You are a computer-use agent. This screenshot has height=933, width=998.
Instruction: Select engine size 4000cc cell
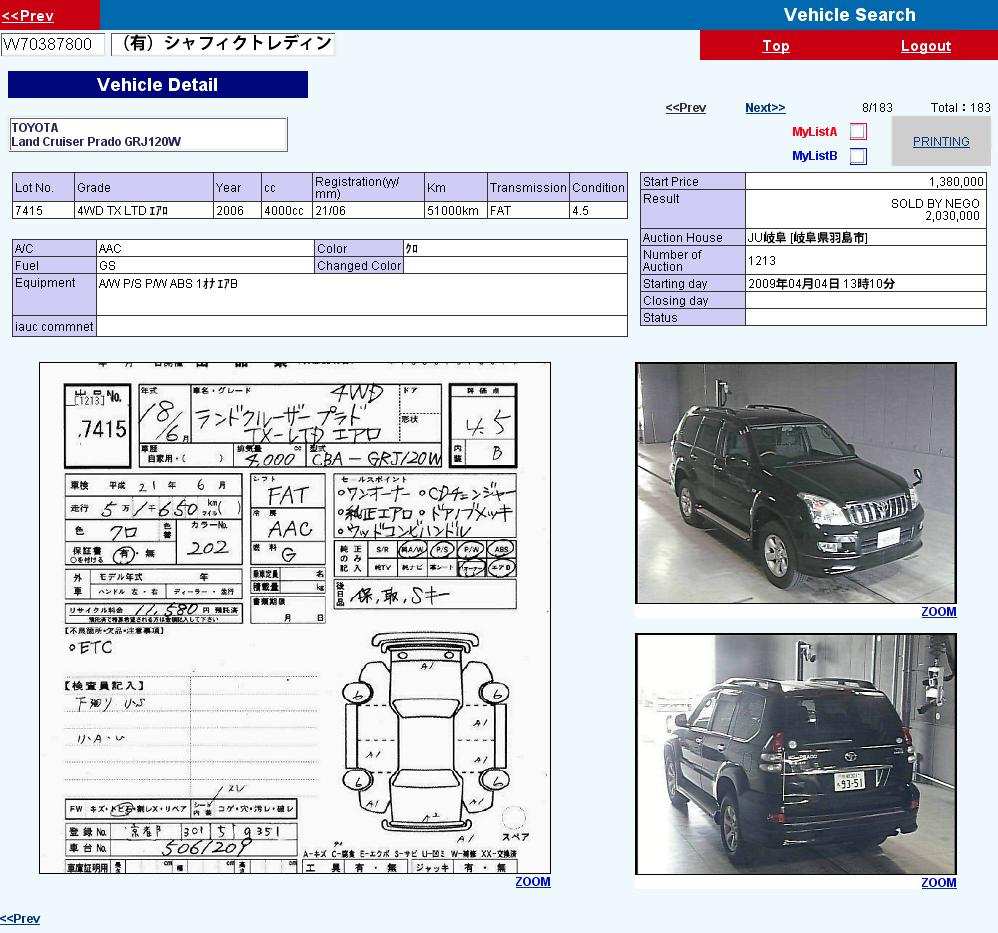coord(286,211)
